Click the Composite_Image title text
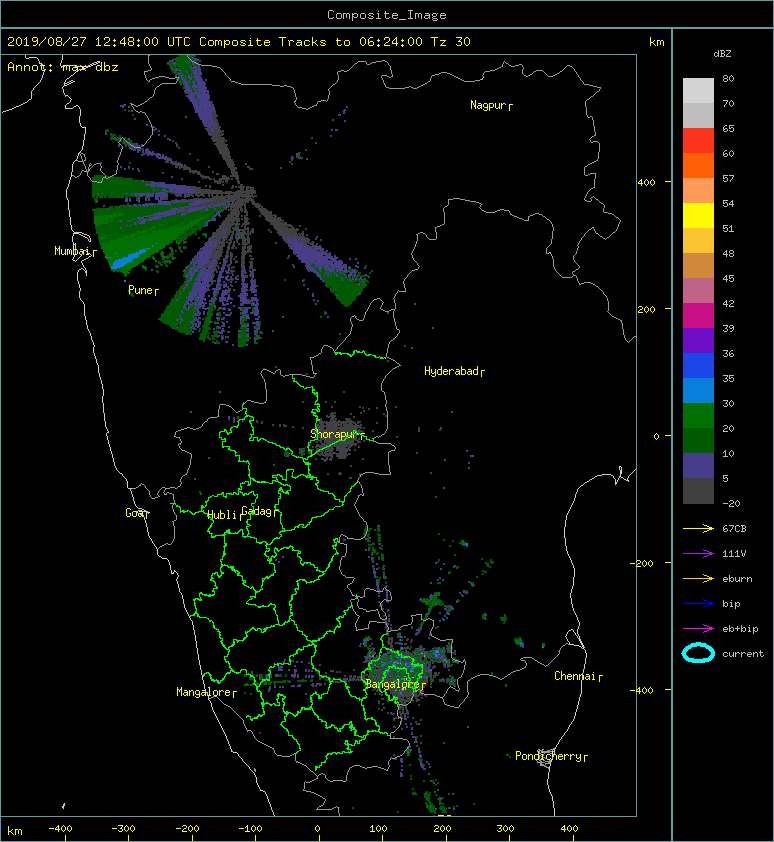 coord(387,15)
